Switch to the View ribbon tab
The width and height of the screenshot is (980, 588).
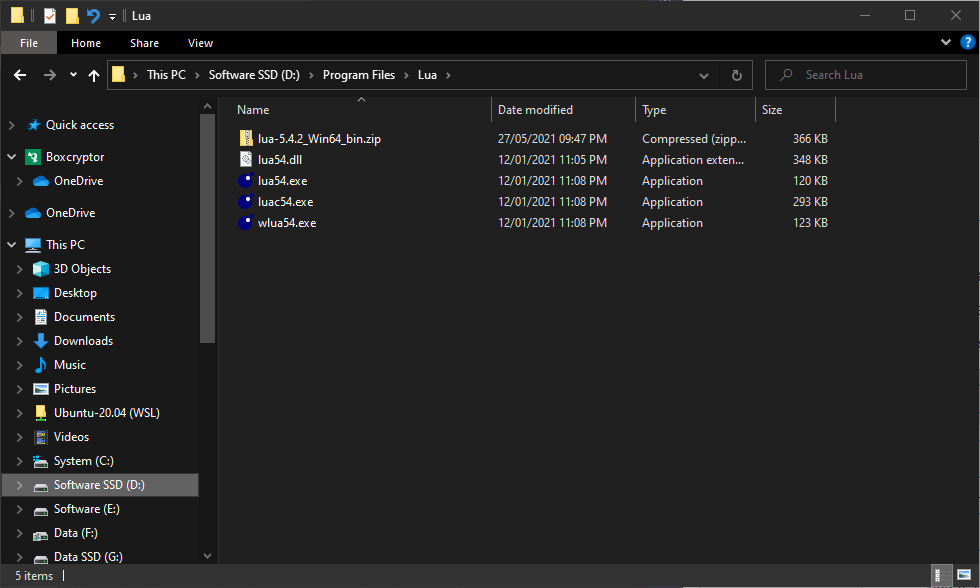(200, 43)
